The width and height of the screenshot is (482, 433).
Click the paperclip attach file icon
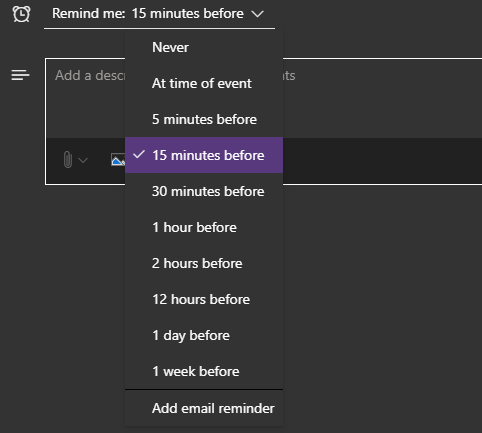[x=68, y=160]
